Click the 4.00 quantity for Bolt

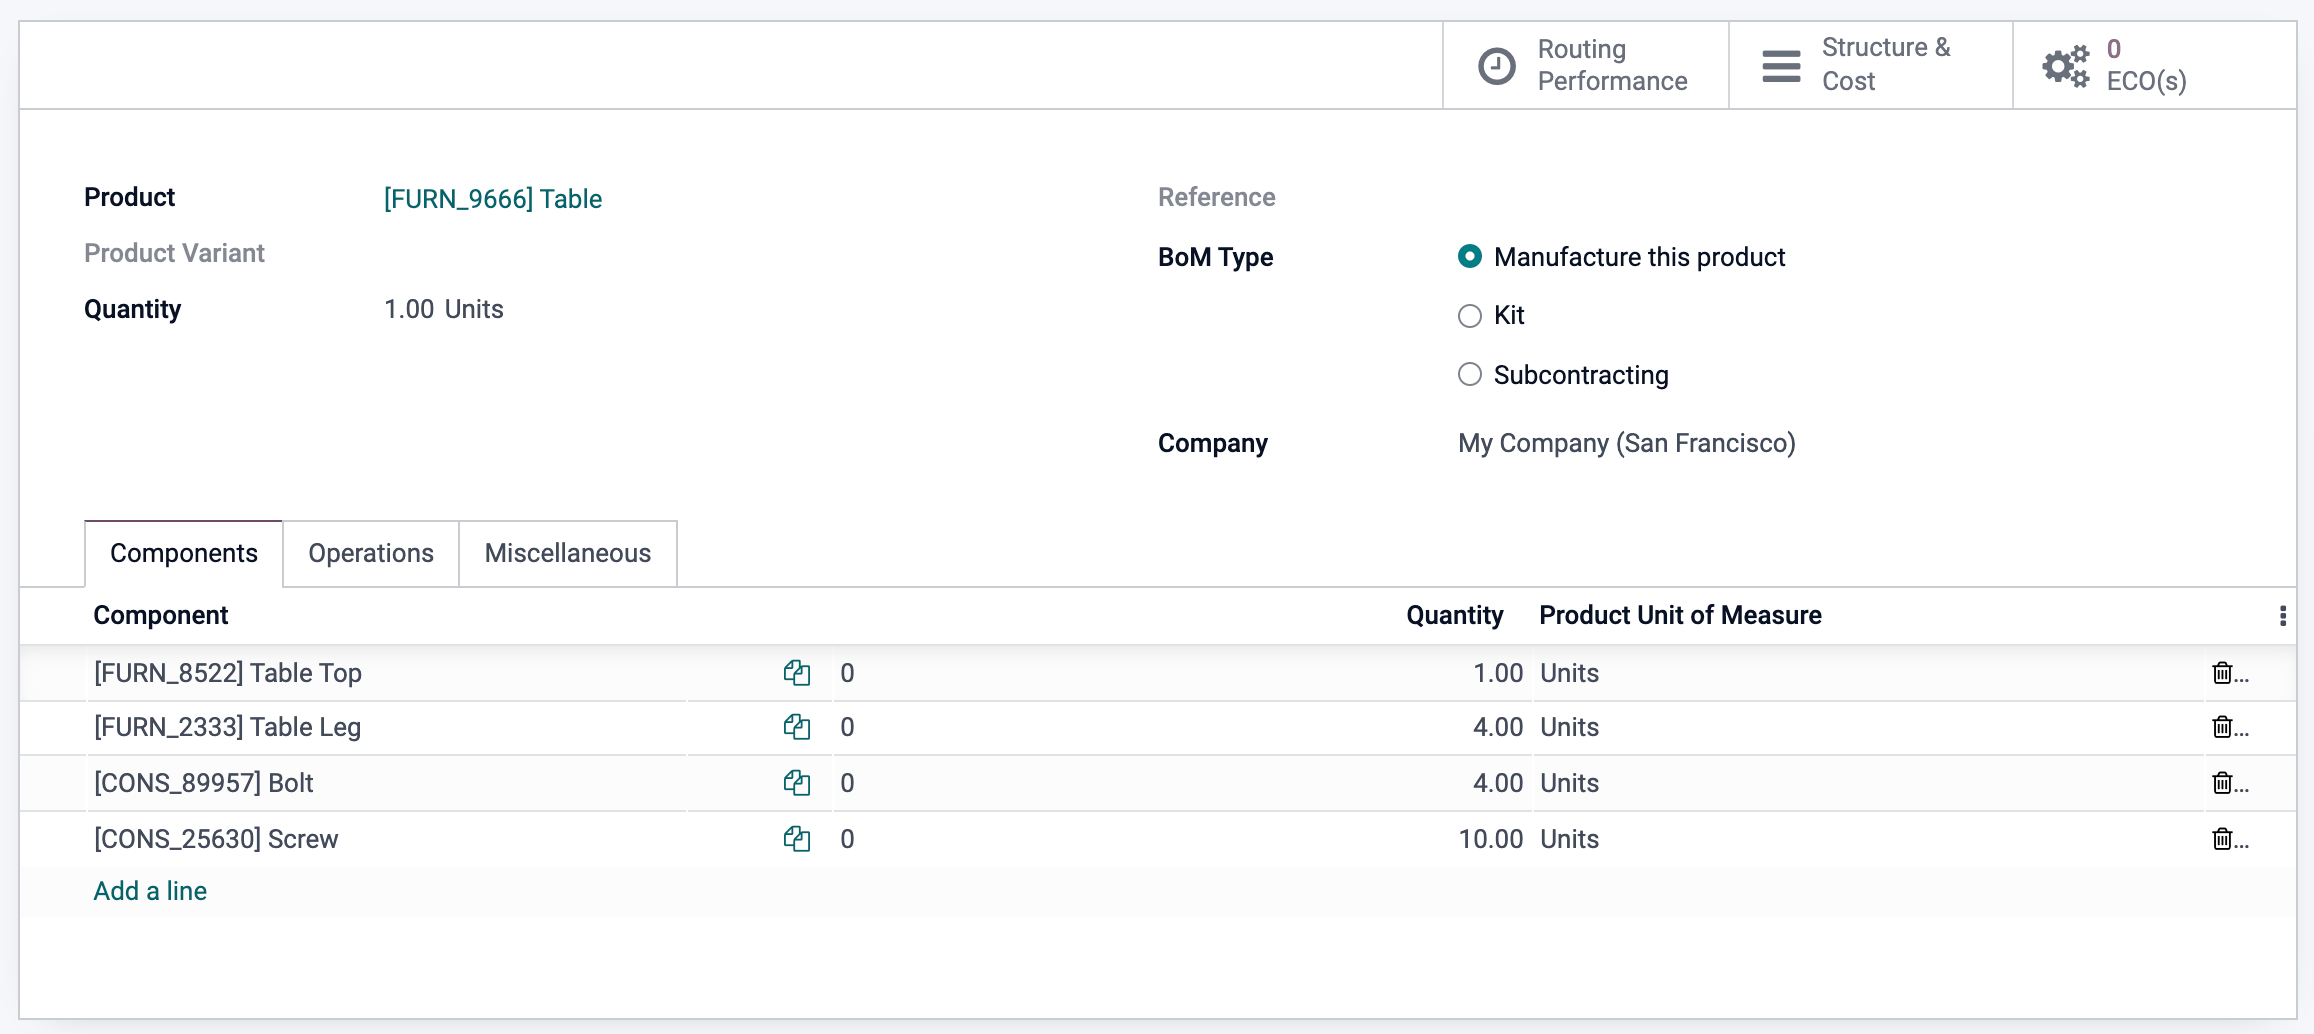(x=1498, y=783)
